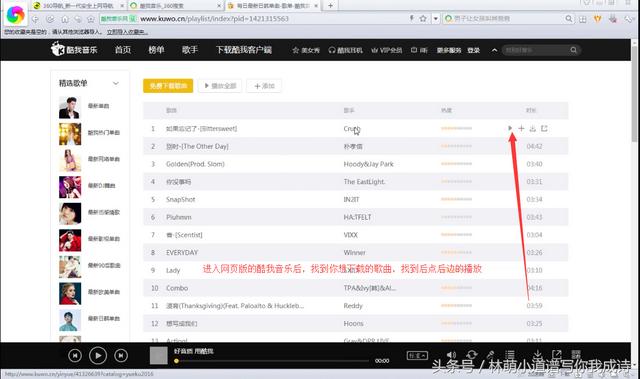Open song title EVERYDAY
This screenshot has width=640, height=379.
tap(182, 253)
